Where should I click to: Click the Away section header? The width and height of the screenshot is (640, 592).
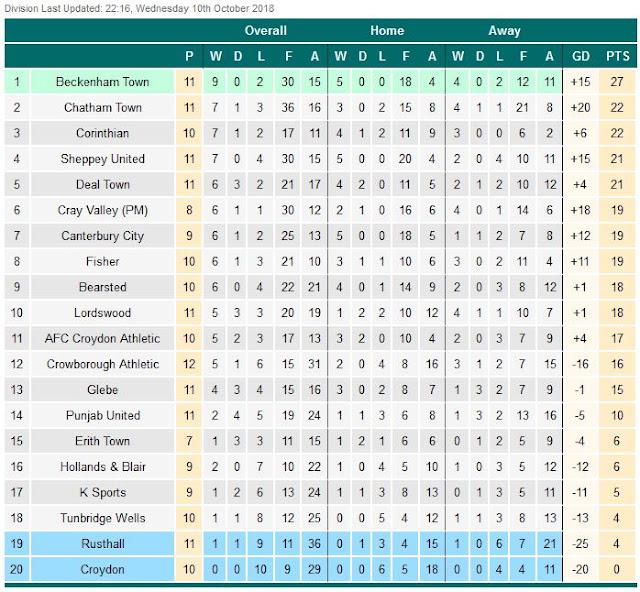pos(504,31)
